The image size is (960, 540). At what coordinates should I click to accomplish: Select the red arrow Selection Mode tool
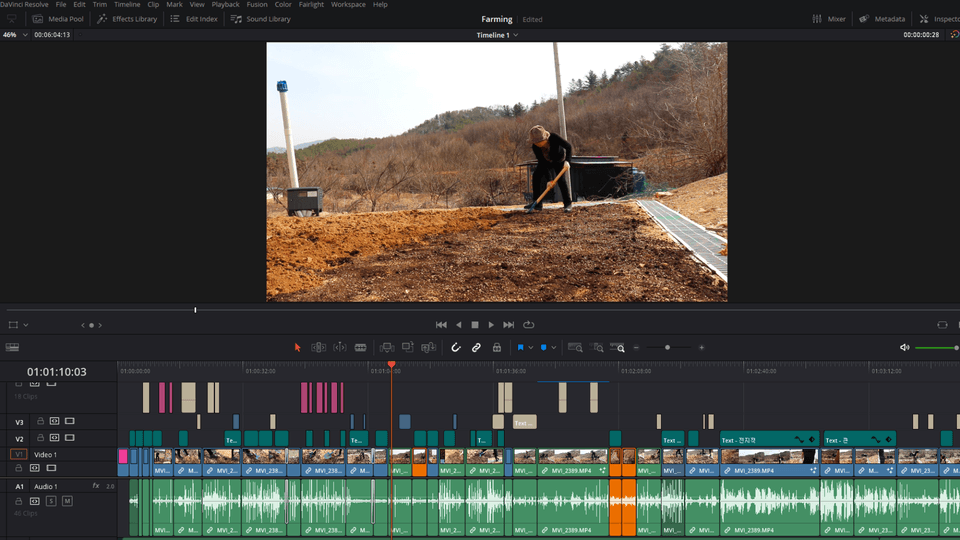pos(297,347)
